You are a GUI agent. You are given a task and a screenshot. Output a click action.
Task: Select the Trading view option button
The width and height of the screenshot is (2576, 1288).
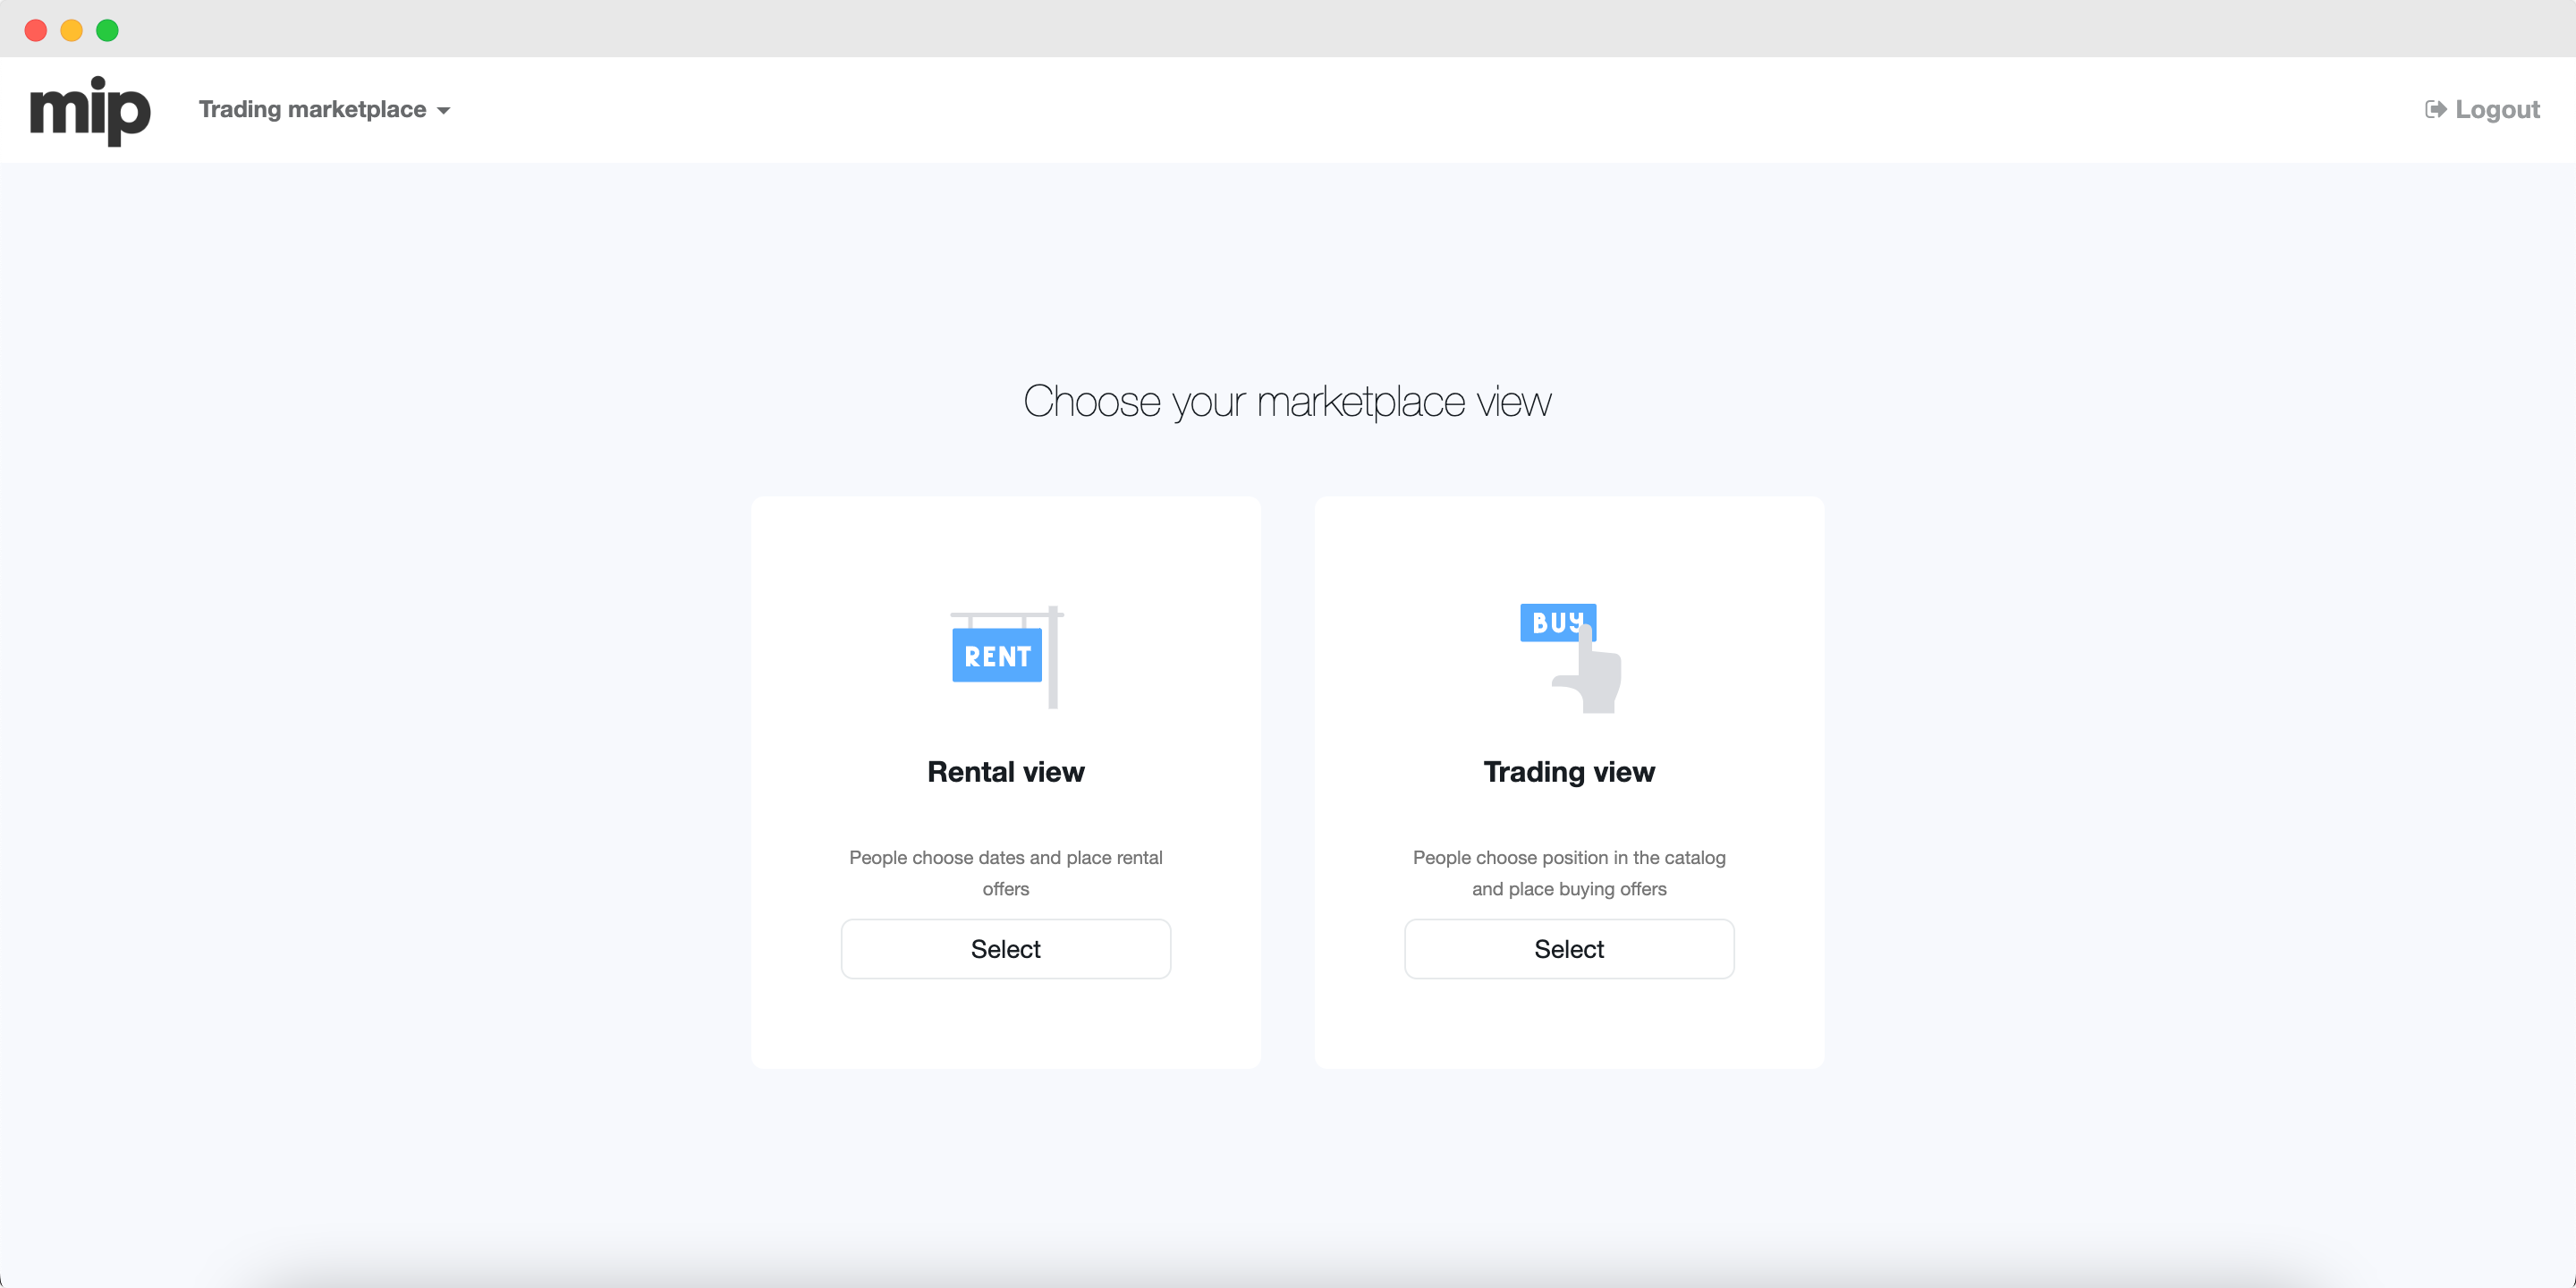(x=1568, y=948)
